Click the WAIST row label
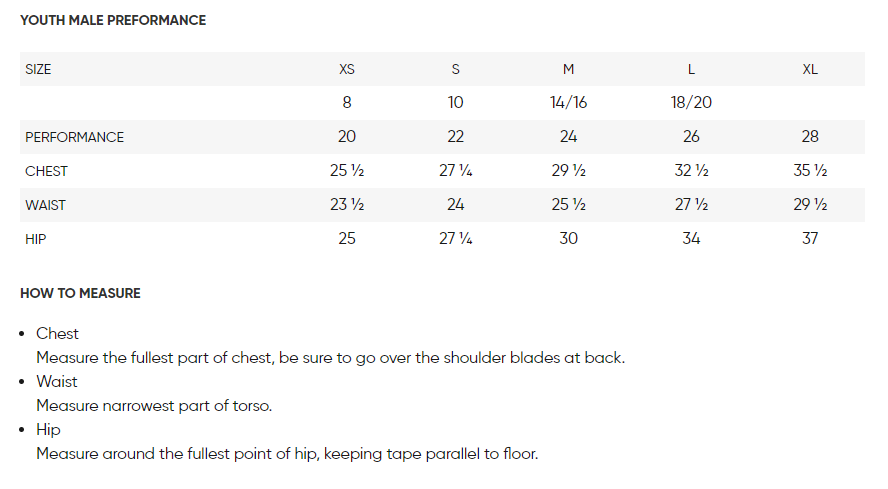The image size is (888, 489). tap(45, 205)
